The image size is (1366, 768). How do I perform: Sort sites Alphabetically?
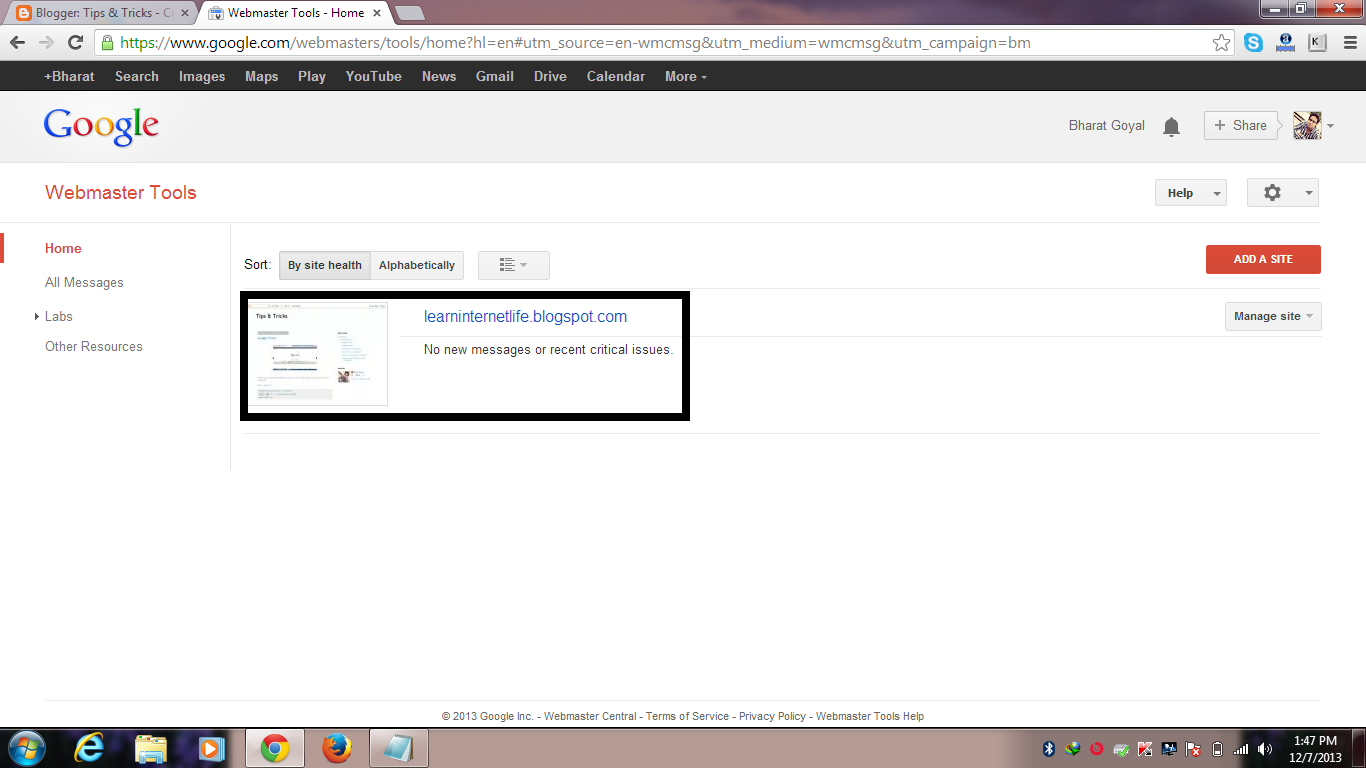click(x=417, y=265)
